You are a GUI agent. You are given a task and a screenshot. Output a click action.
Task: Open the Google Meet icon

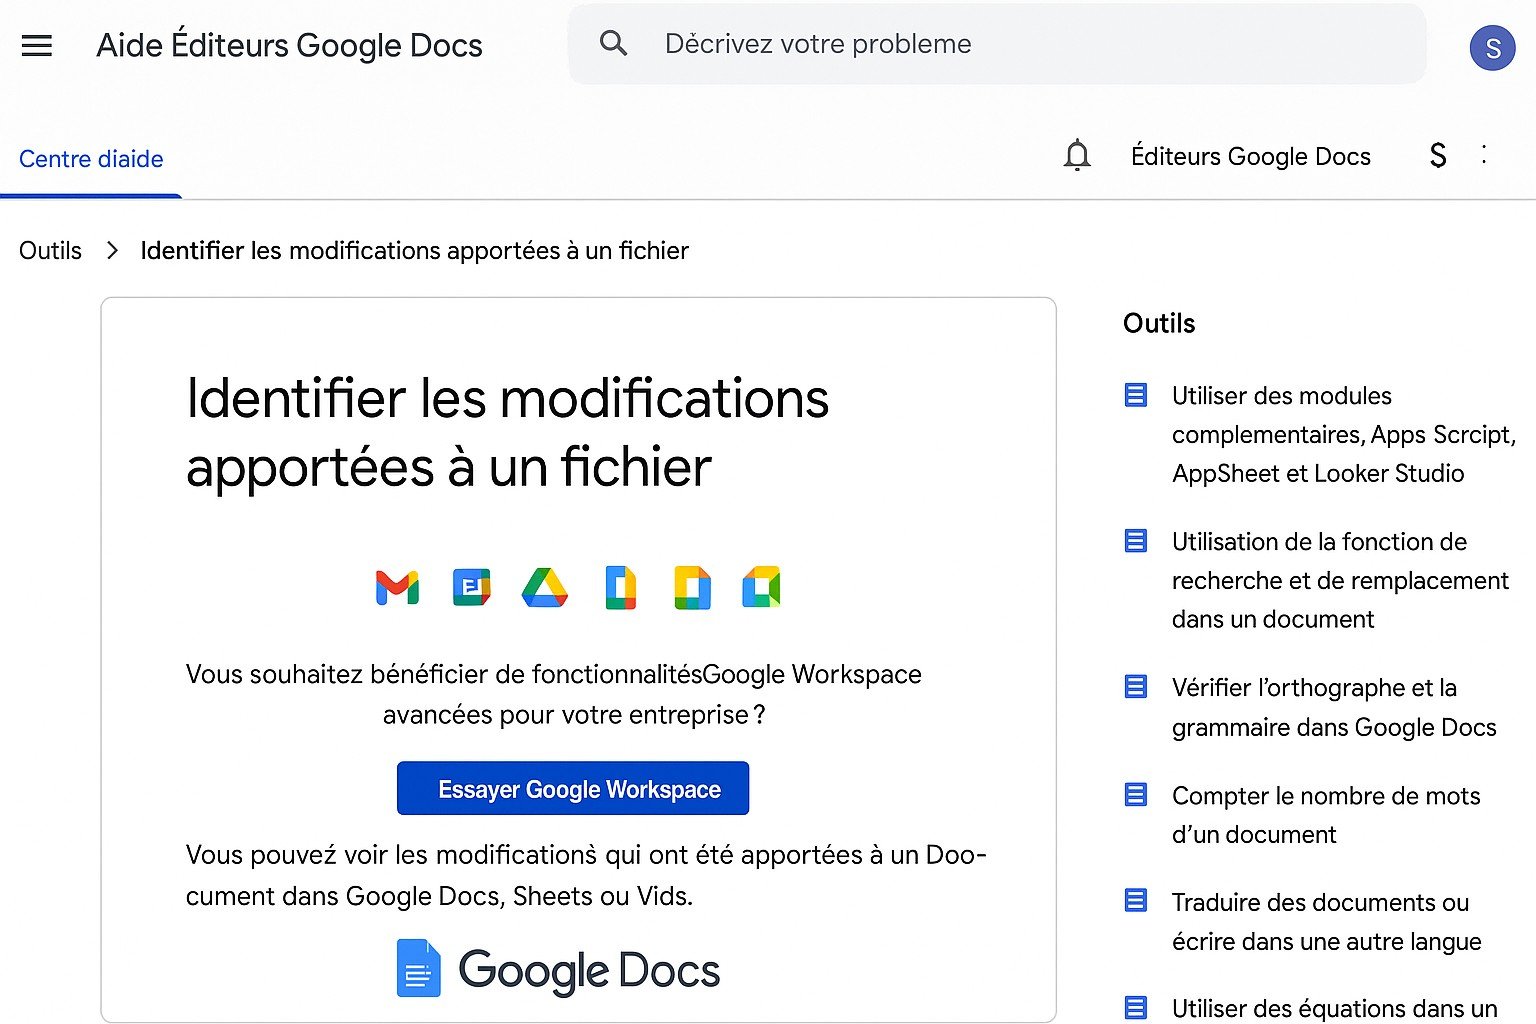pos(762,588)
